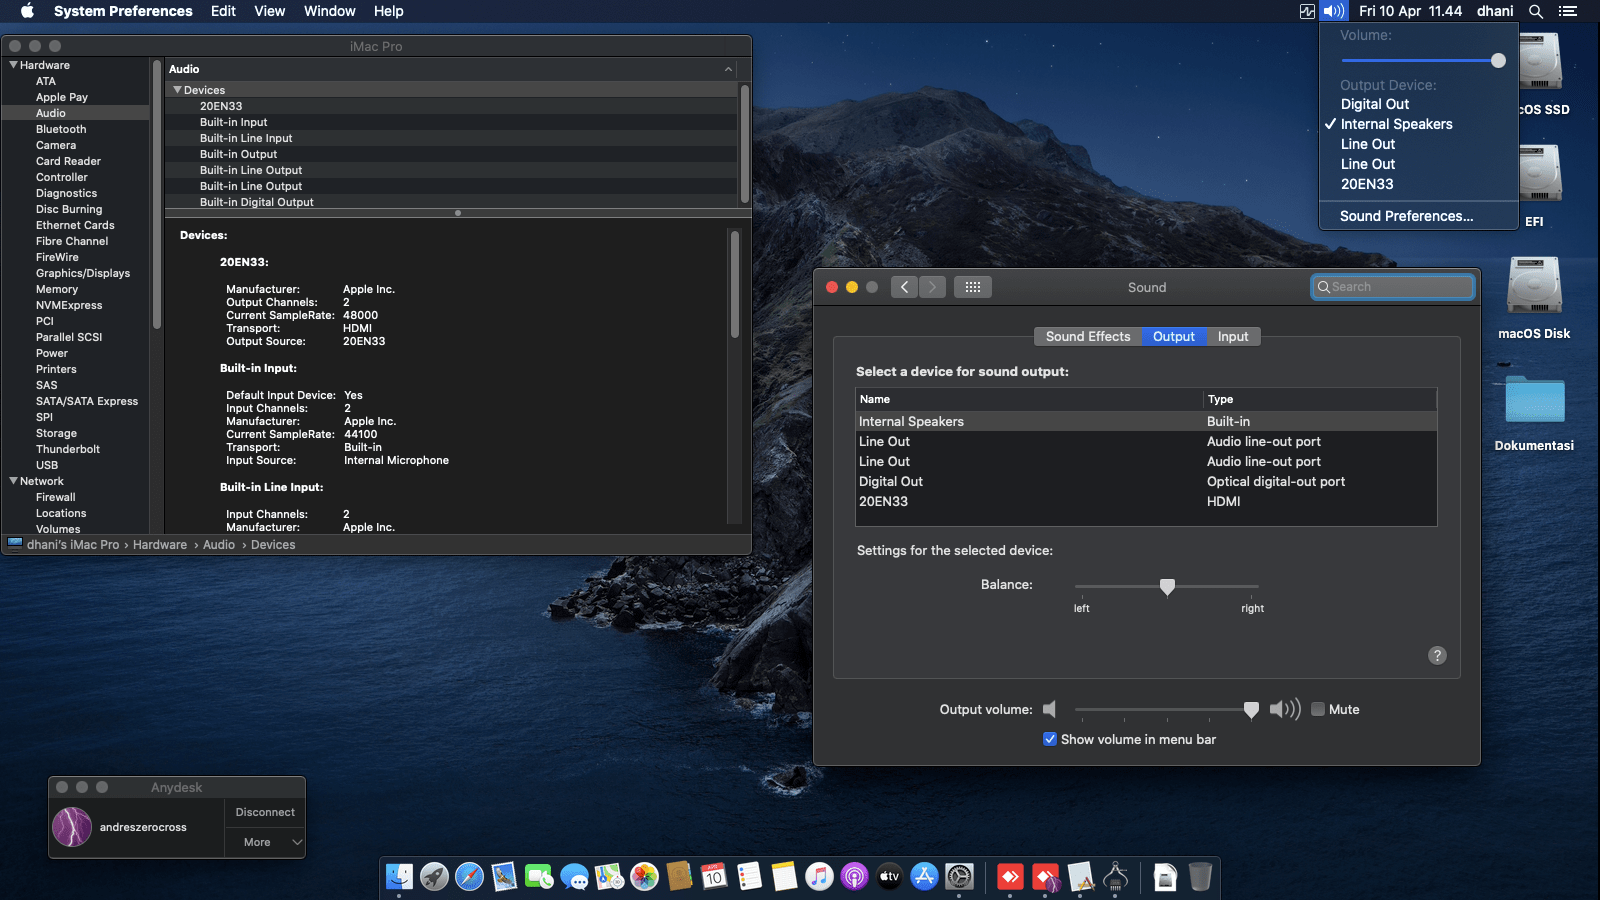Open the Window menu

pyautogui.click(x=330, y=11)
